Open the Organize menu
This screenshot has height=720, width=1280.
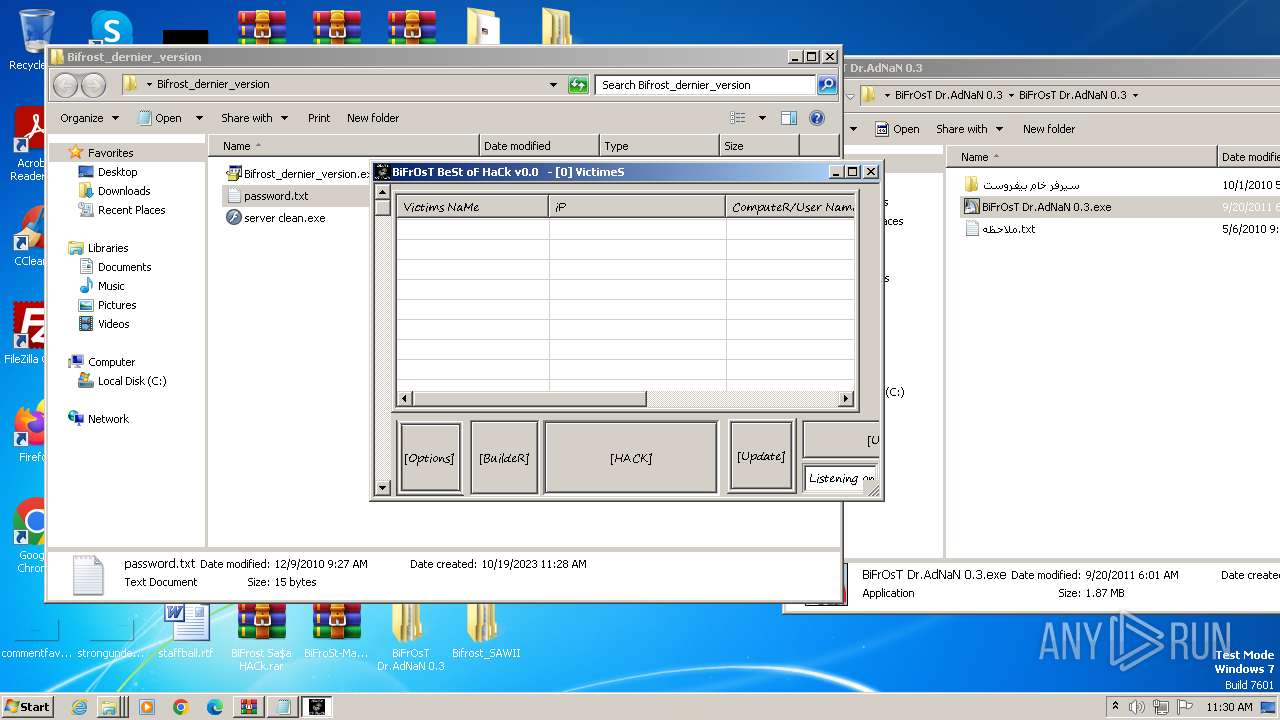[x=89, y=118]
